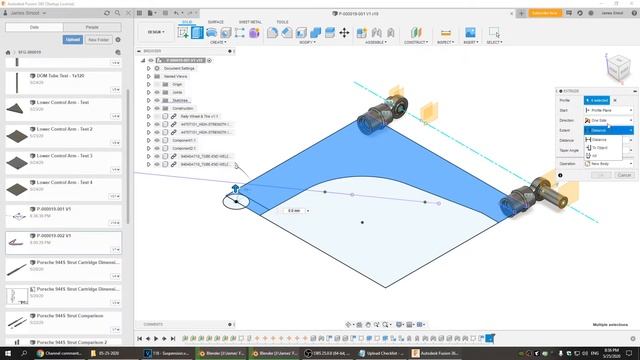Toggle visibility of Rally Wheel & Tire component
Viewport: 640px width, 360px height.
click(x=157, y=116)
